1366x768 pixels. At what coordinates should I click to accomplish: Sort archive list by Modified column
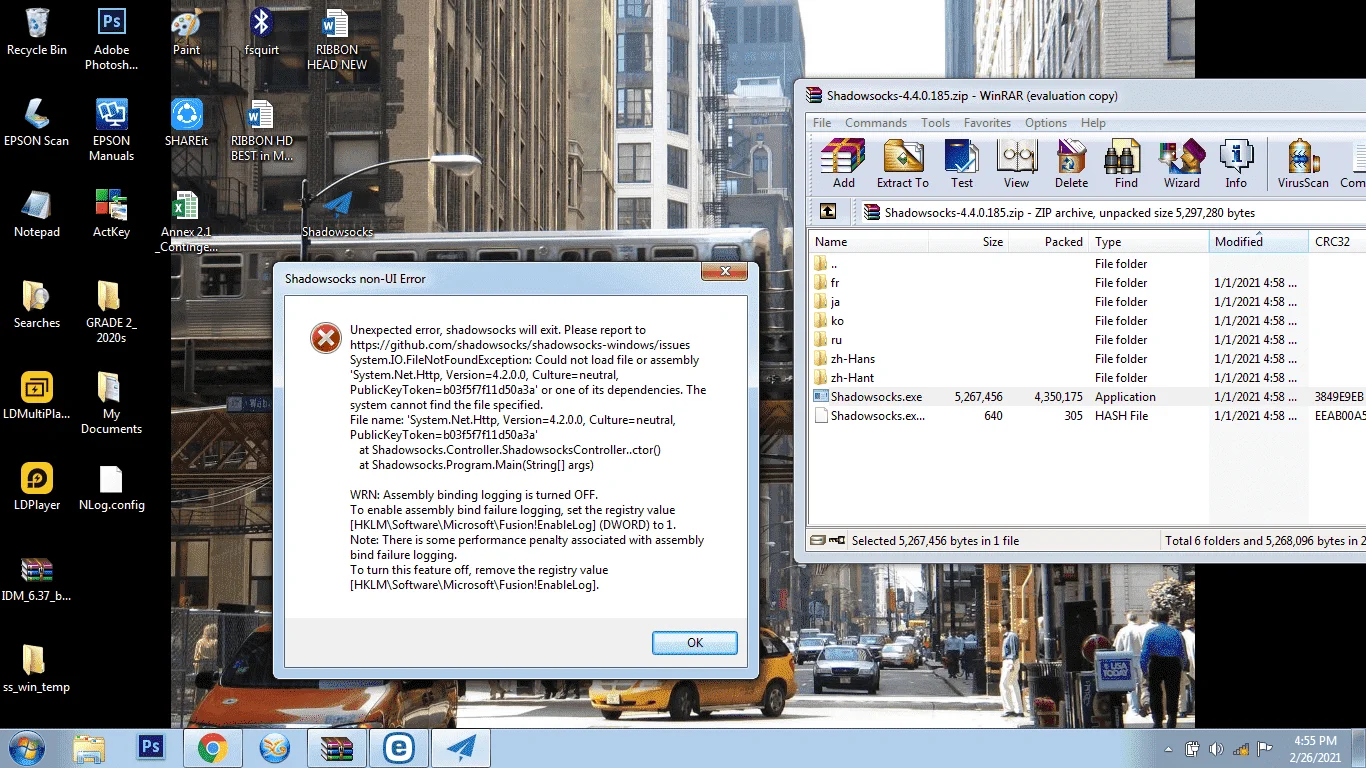point(1259,242)
